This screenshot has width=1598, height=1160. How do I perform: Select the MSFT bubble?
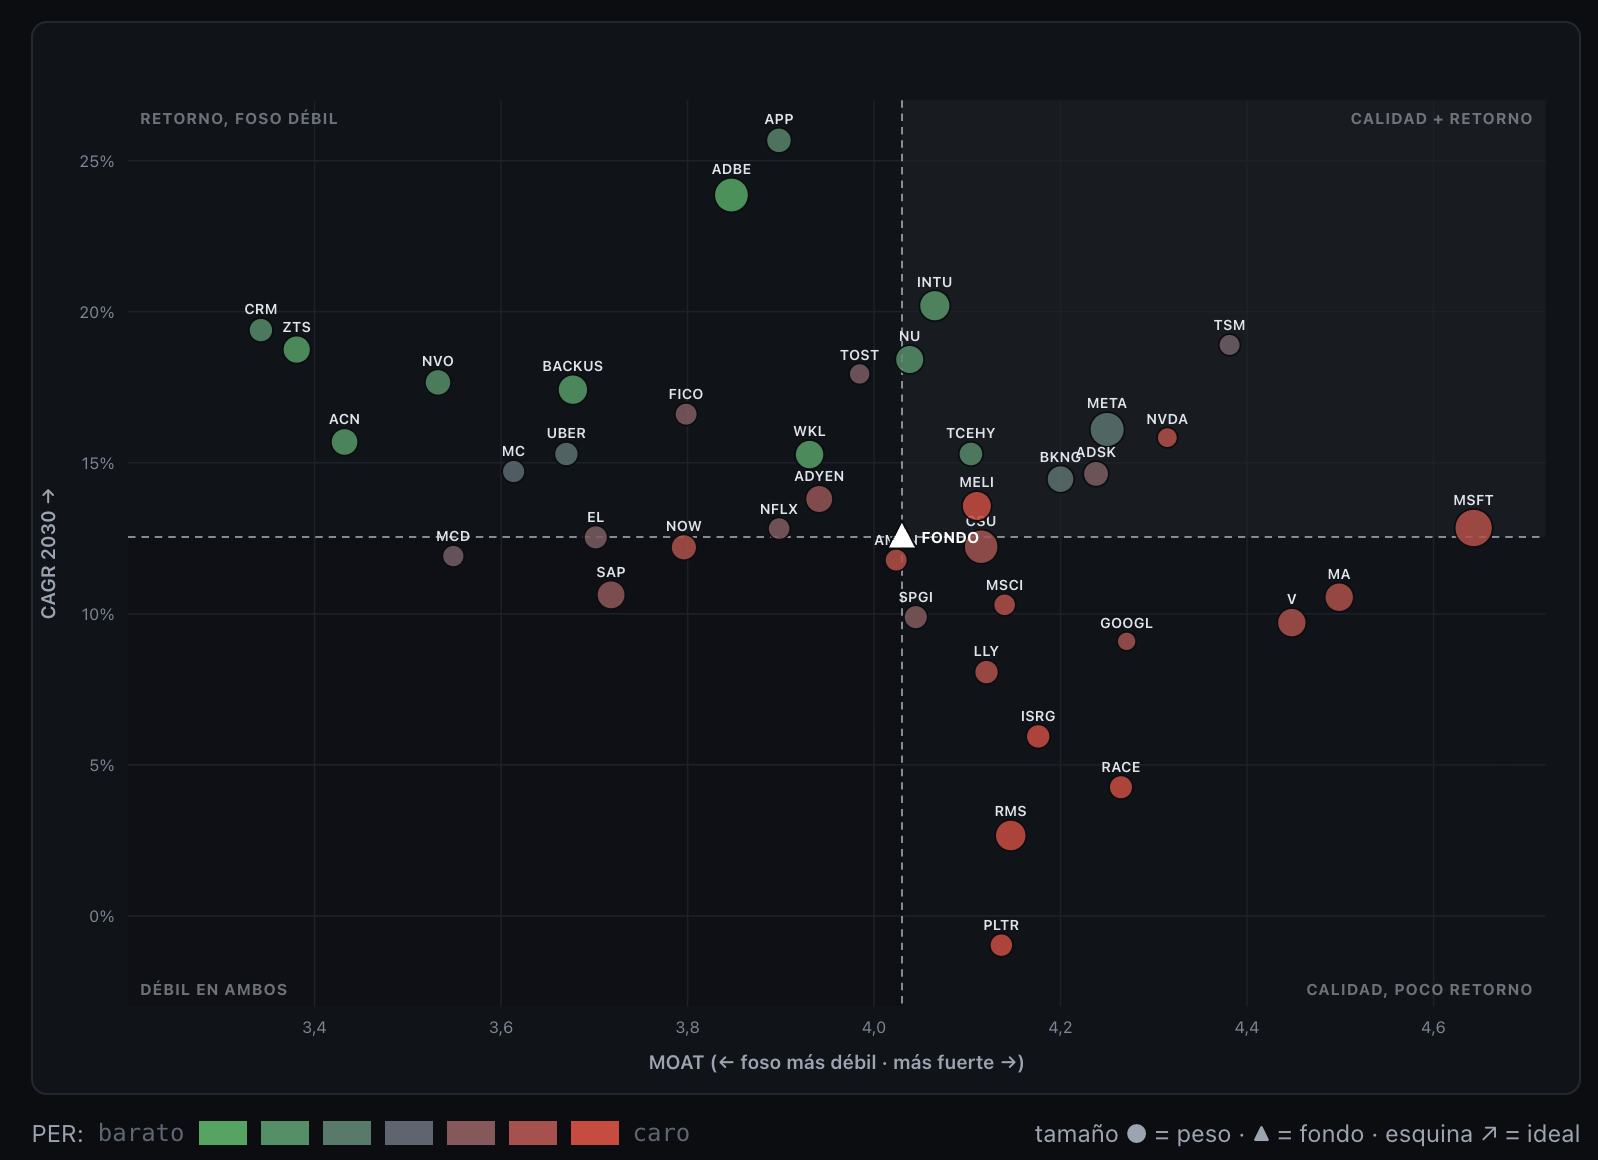point(1473,527)
